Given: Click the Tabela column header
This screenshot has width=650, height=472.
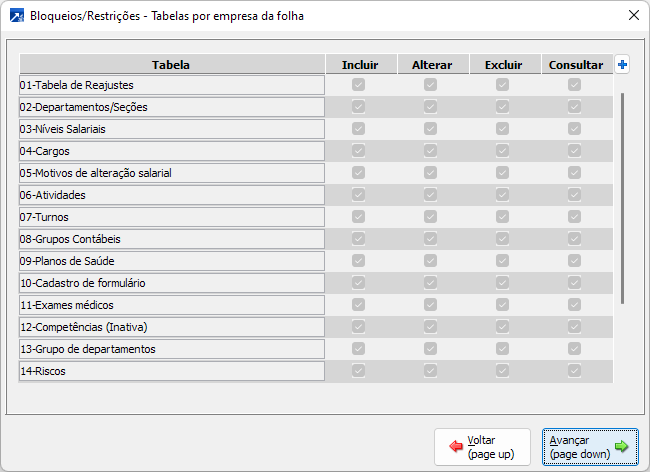Looking at the screenshot, I should [172, 65].
